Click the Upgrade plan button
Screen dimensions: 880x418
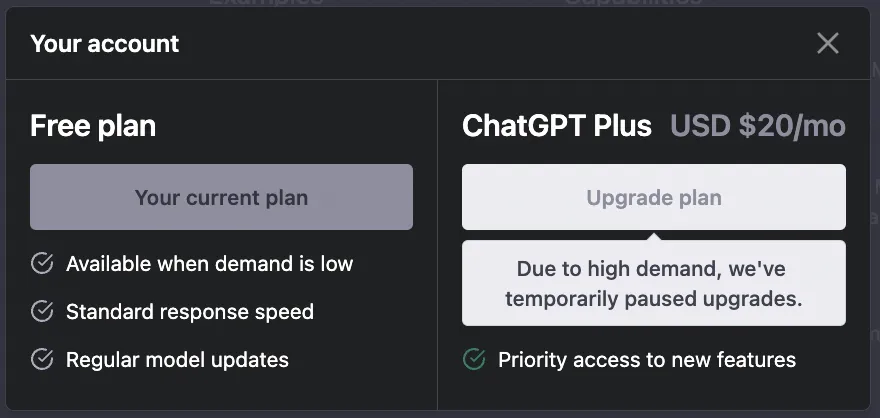[x=653, y=198]
